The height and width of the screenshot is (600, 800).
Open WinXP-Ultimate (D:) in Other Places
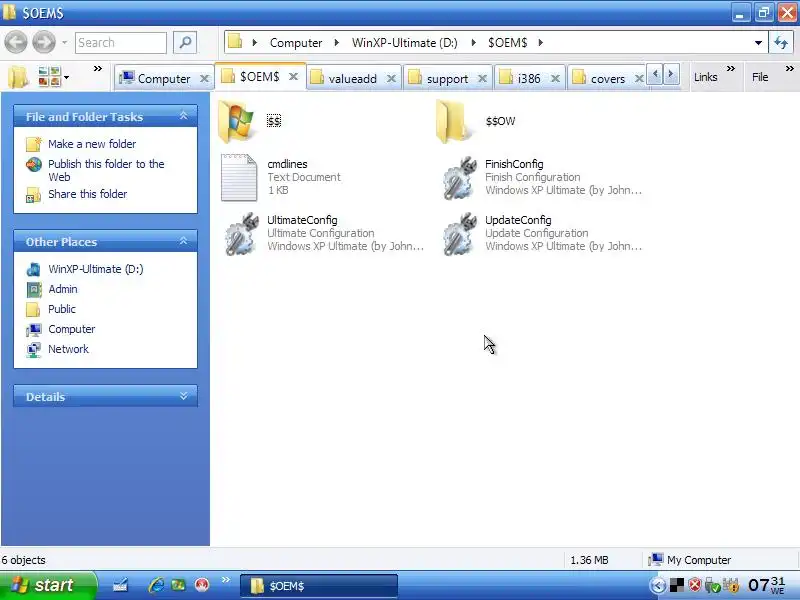(95, 269)
